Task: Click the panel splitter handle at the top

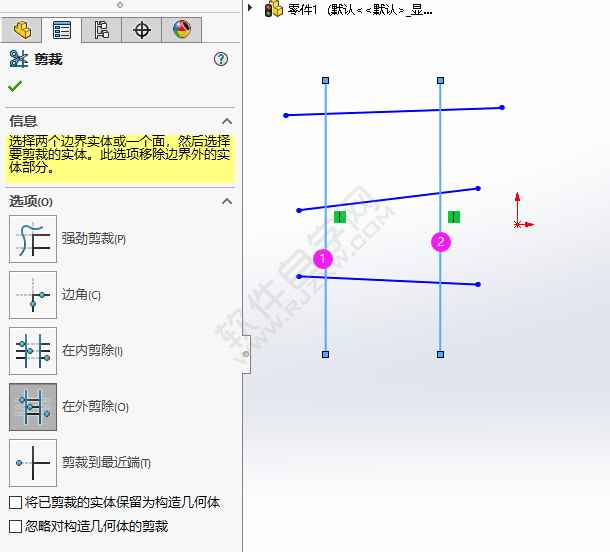Action: (x=120, y=5)
